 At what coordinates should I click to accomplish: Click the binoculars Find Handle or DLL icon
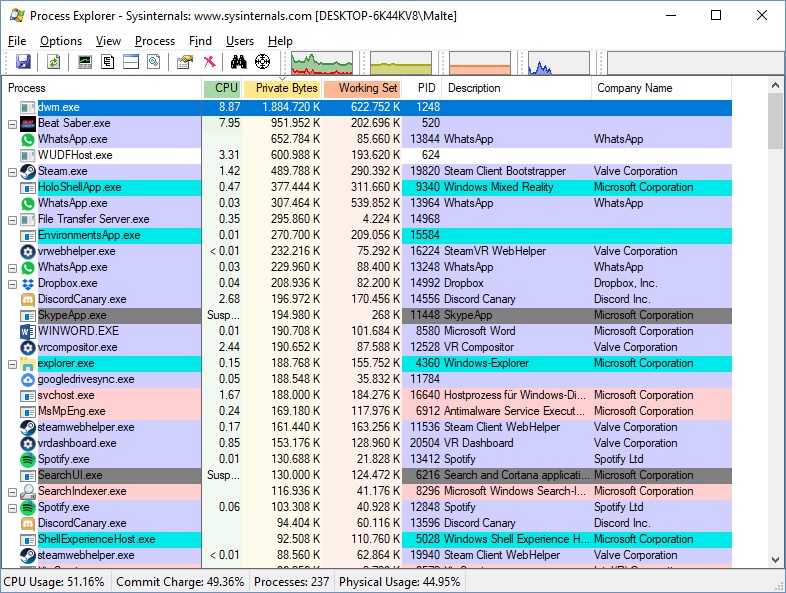[x=239, y=62]
